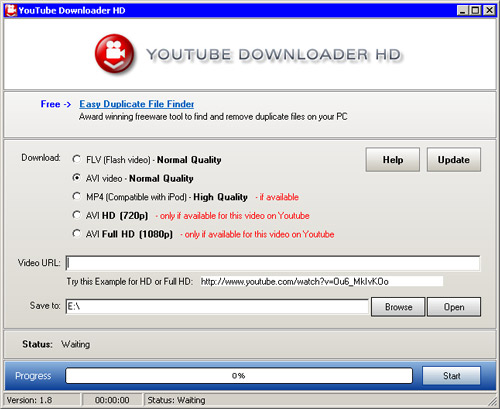Click the 0% progress bar
The image size is (500, 409).
pyautogui.click(x=239, y=376)
